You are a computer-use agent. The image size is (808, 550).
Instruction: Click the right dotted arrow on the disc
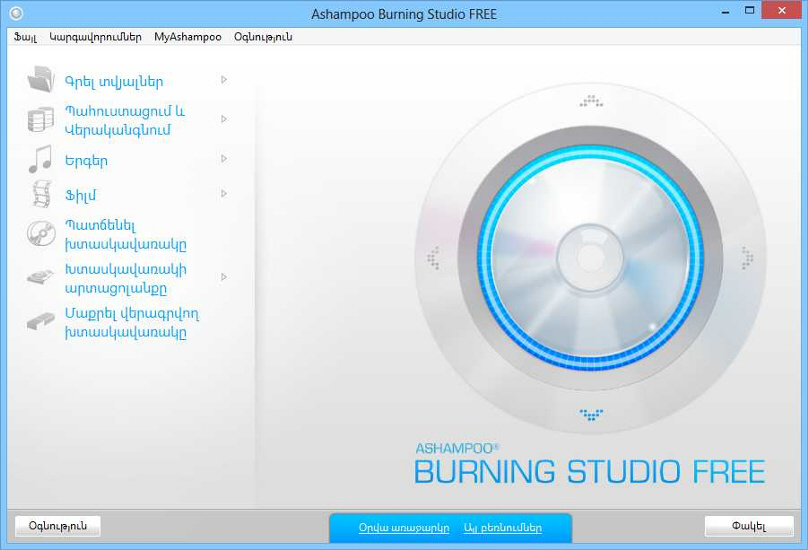pyautogui.click(x=747, y=258)
